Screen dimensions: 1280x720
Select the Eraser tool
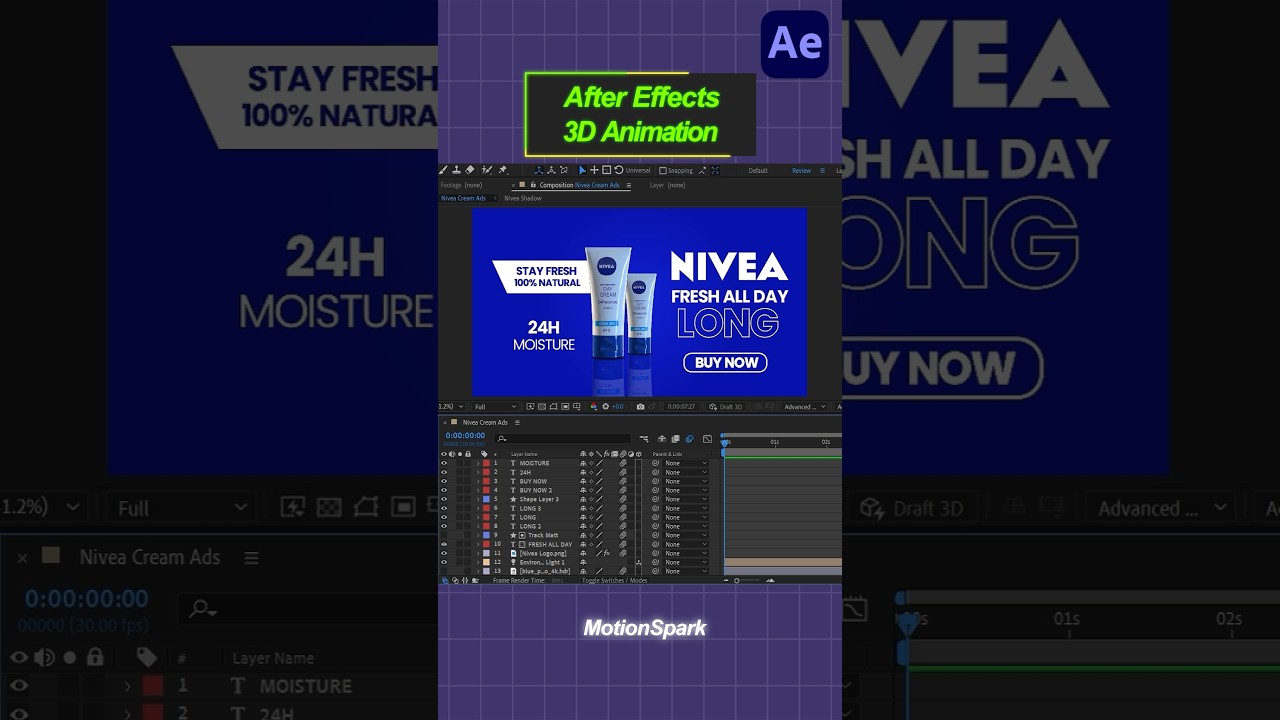point(470,170)
